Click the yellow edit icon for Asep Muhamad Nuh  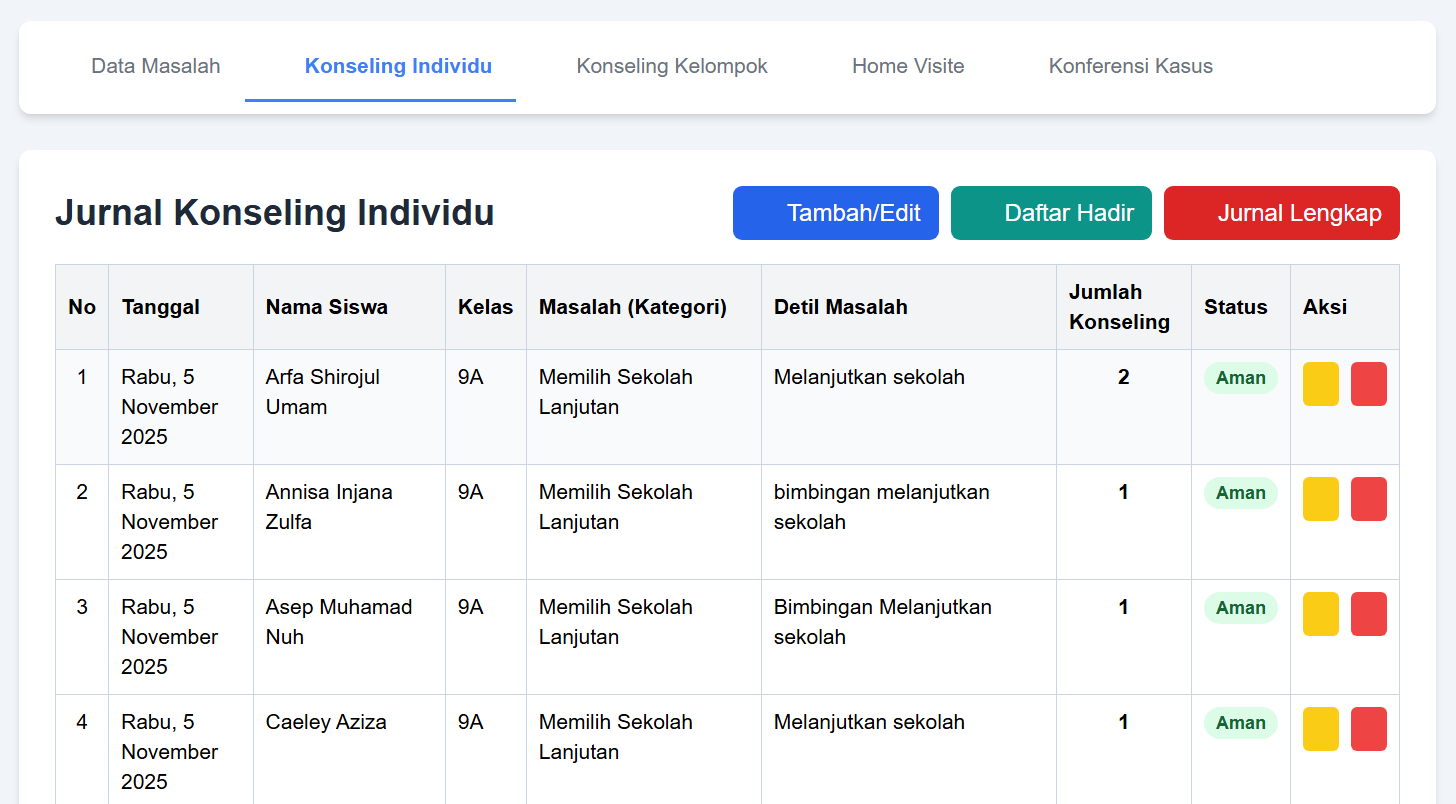tap(1320, 614)
